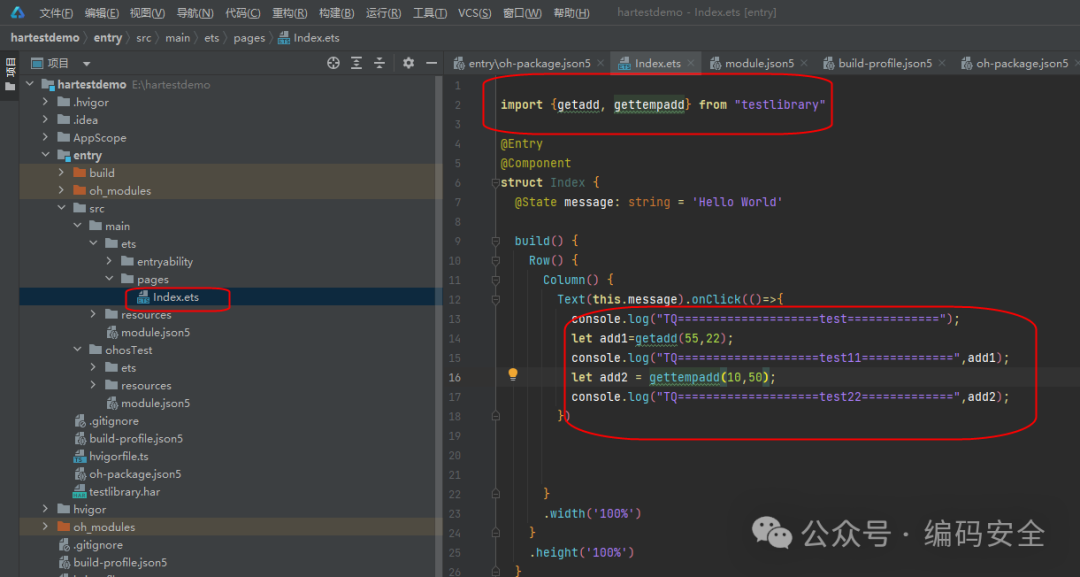
Task: Click the collapse all icon in project panel
Action: pyautogui.click(x=379, y=63)
